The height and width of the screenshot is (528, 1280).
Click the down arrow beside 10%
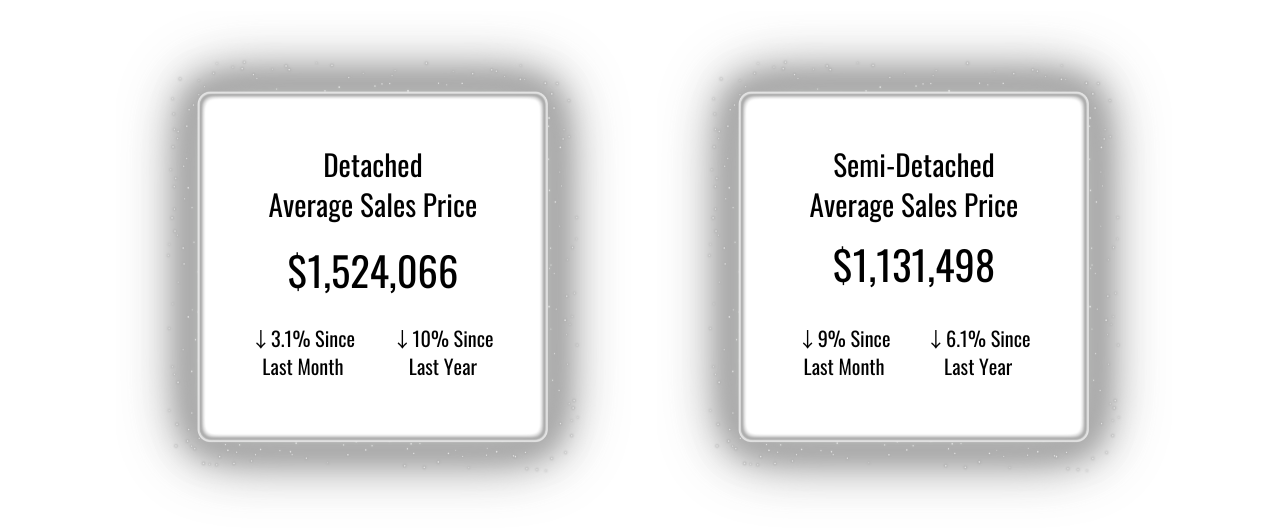[x=402, y=340]
